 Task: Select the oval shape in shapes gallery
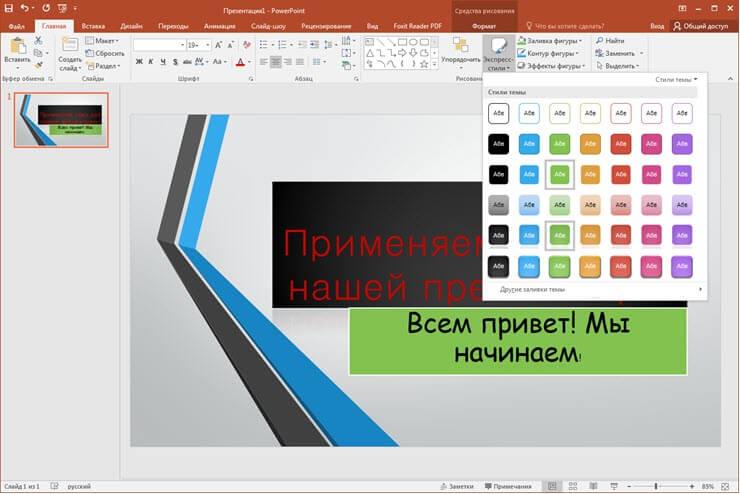[413, 42]
